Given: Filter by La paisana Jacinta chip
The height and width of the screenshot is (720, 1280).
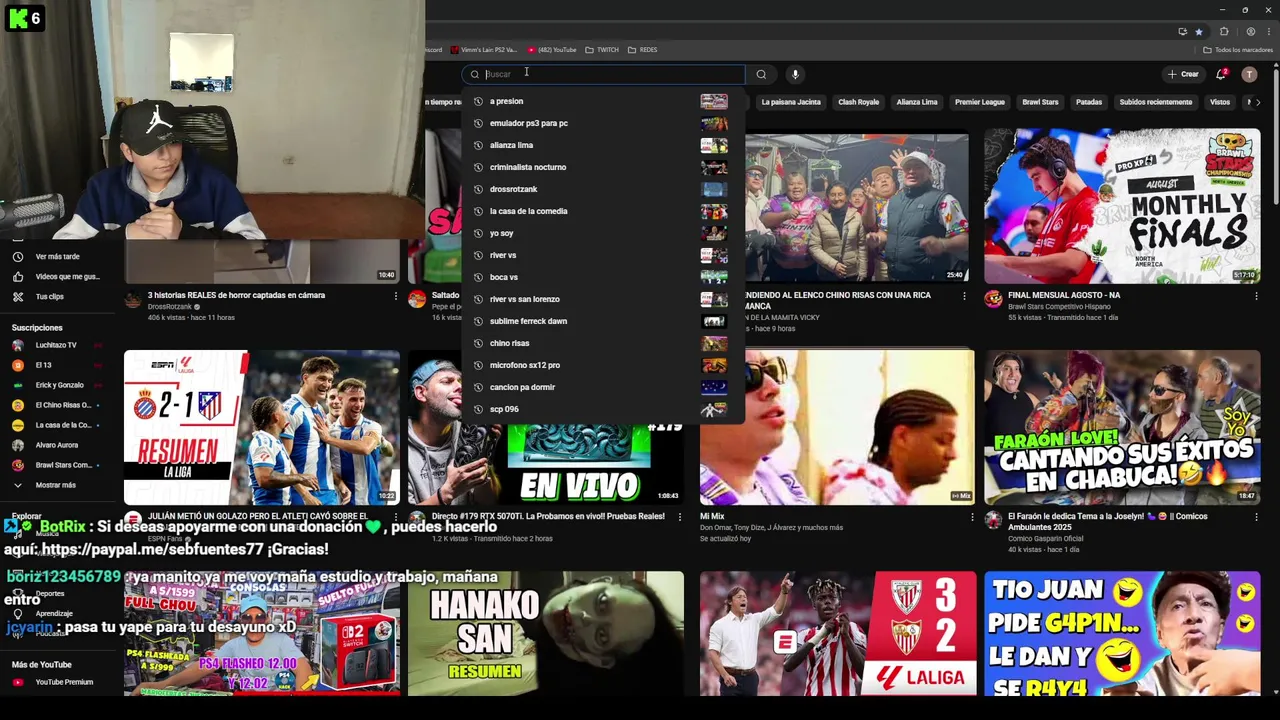Looking at the screenshot, I should (791, 102).
